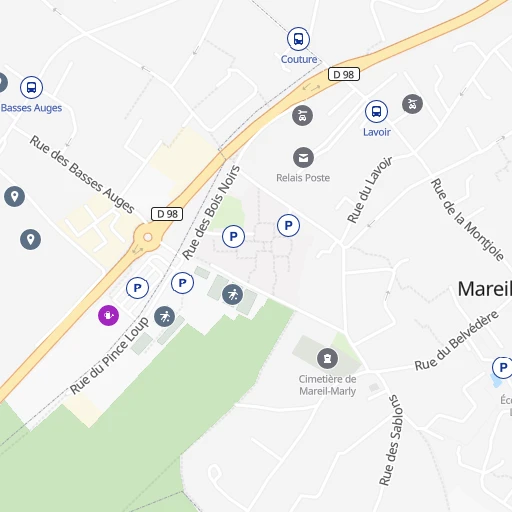The height and width of the screenshot is (512, 512).
Task: Select the Mareil town name label
Action: click(x=485, y=289)
